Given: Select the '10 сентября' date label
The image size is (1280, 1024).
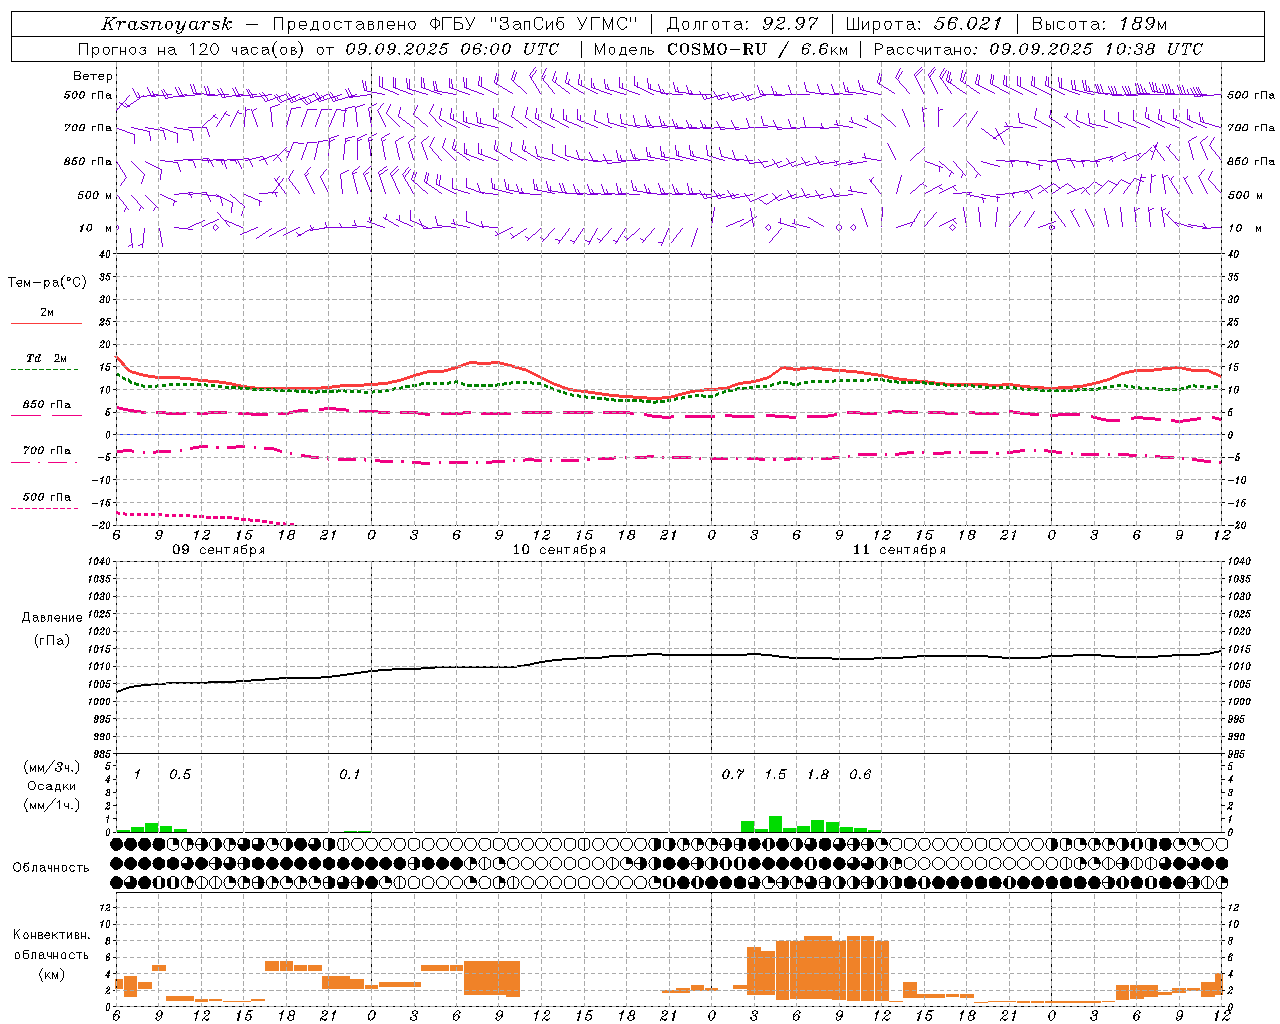Looking at the screenshot, I should click(559, 550).
